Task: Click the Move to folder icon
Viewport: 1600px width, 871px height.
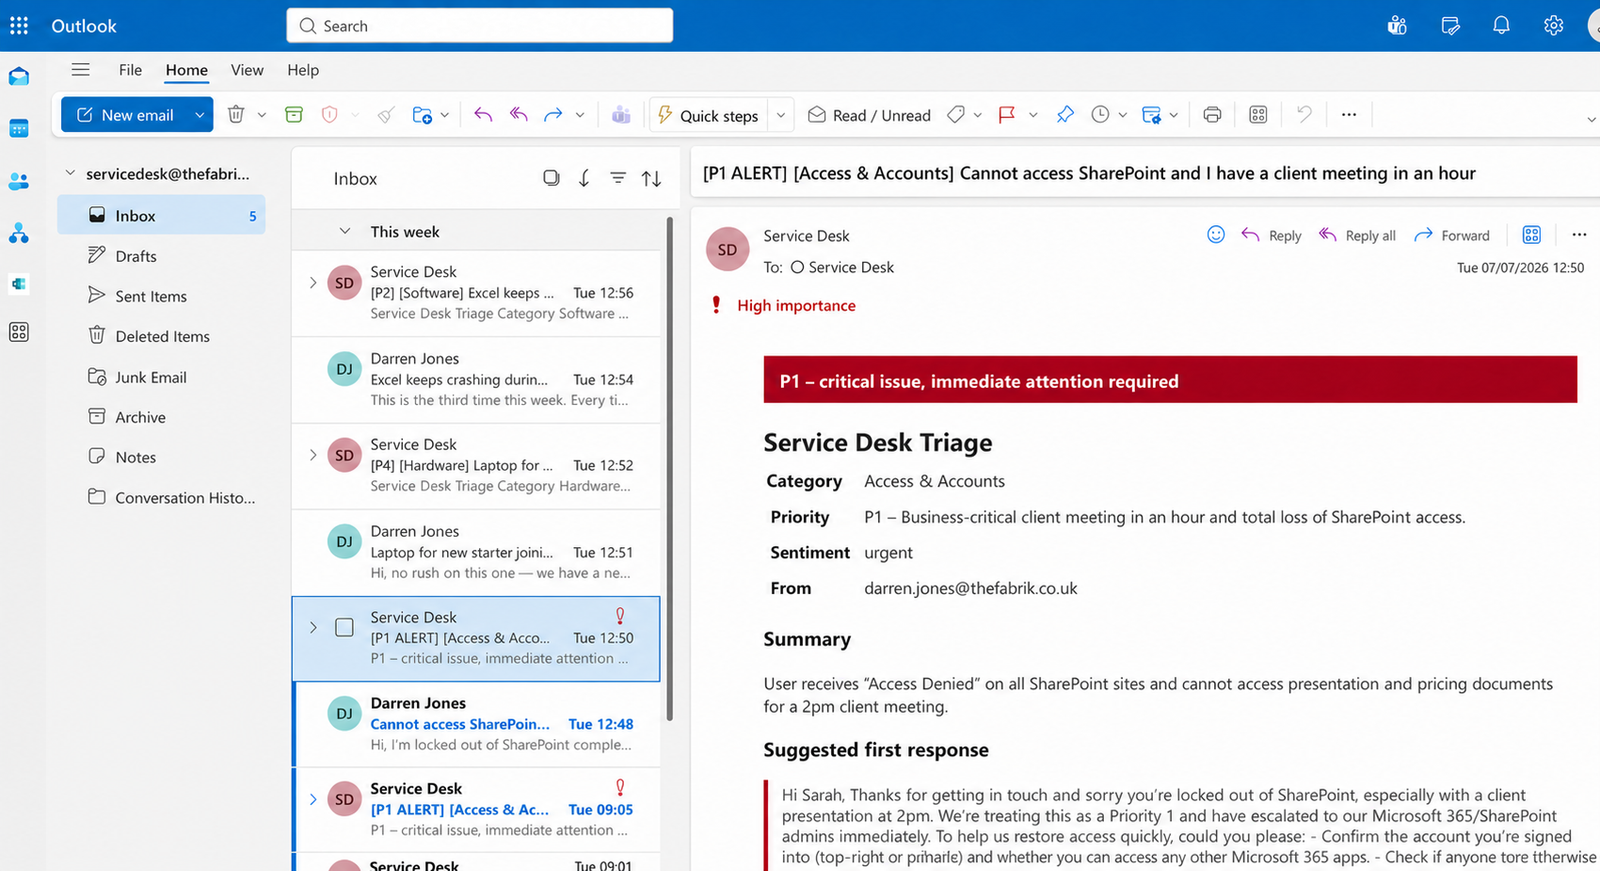Action: tap(422, 115)
